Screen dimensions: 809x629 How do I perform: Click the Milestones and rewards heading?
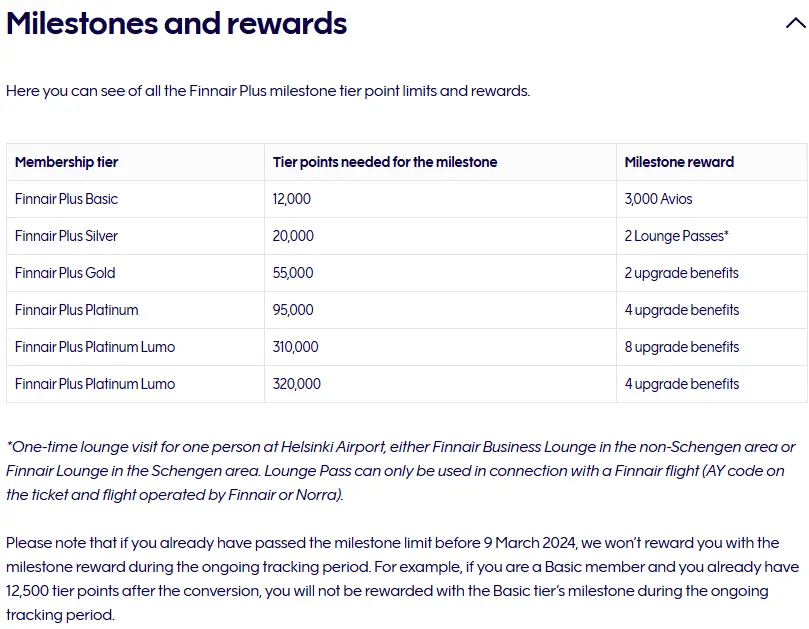click(177, 23)
